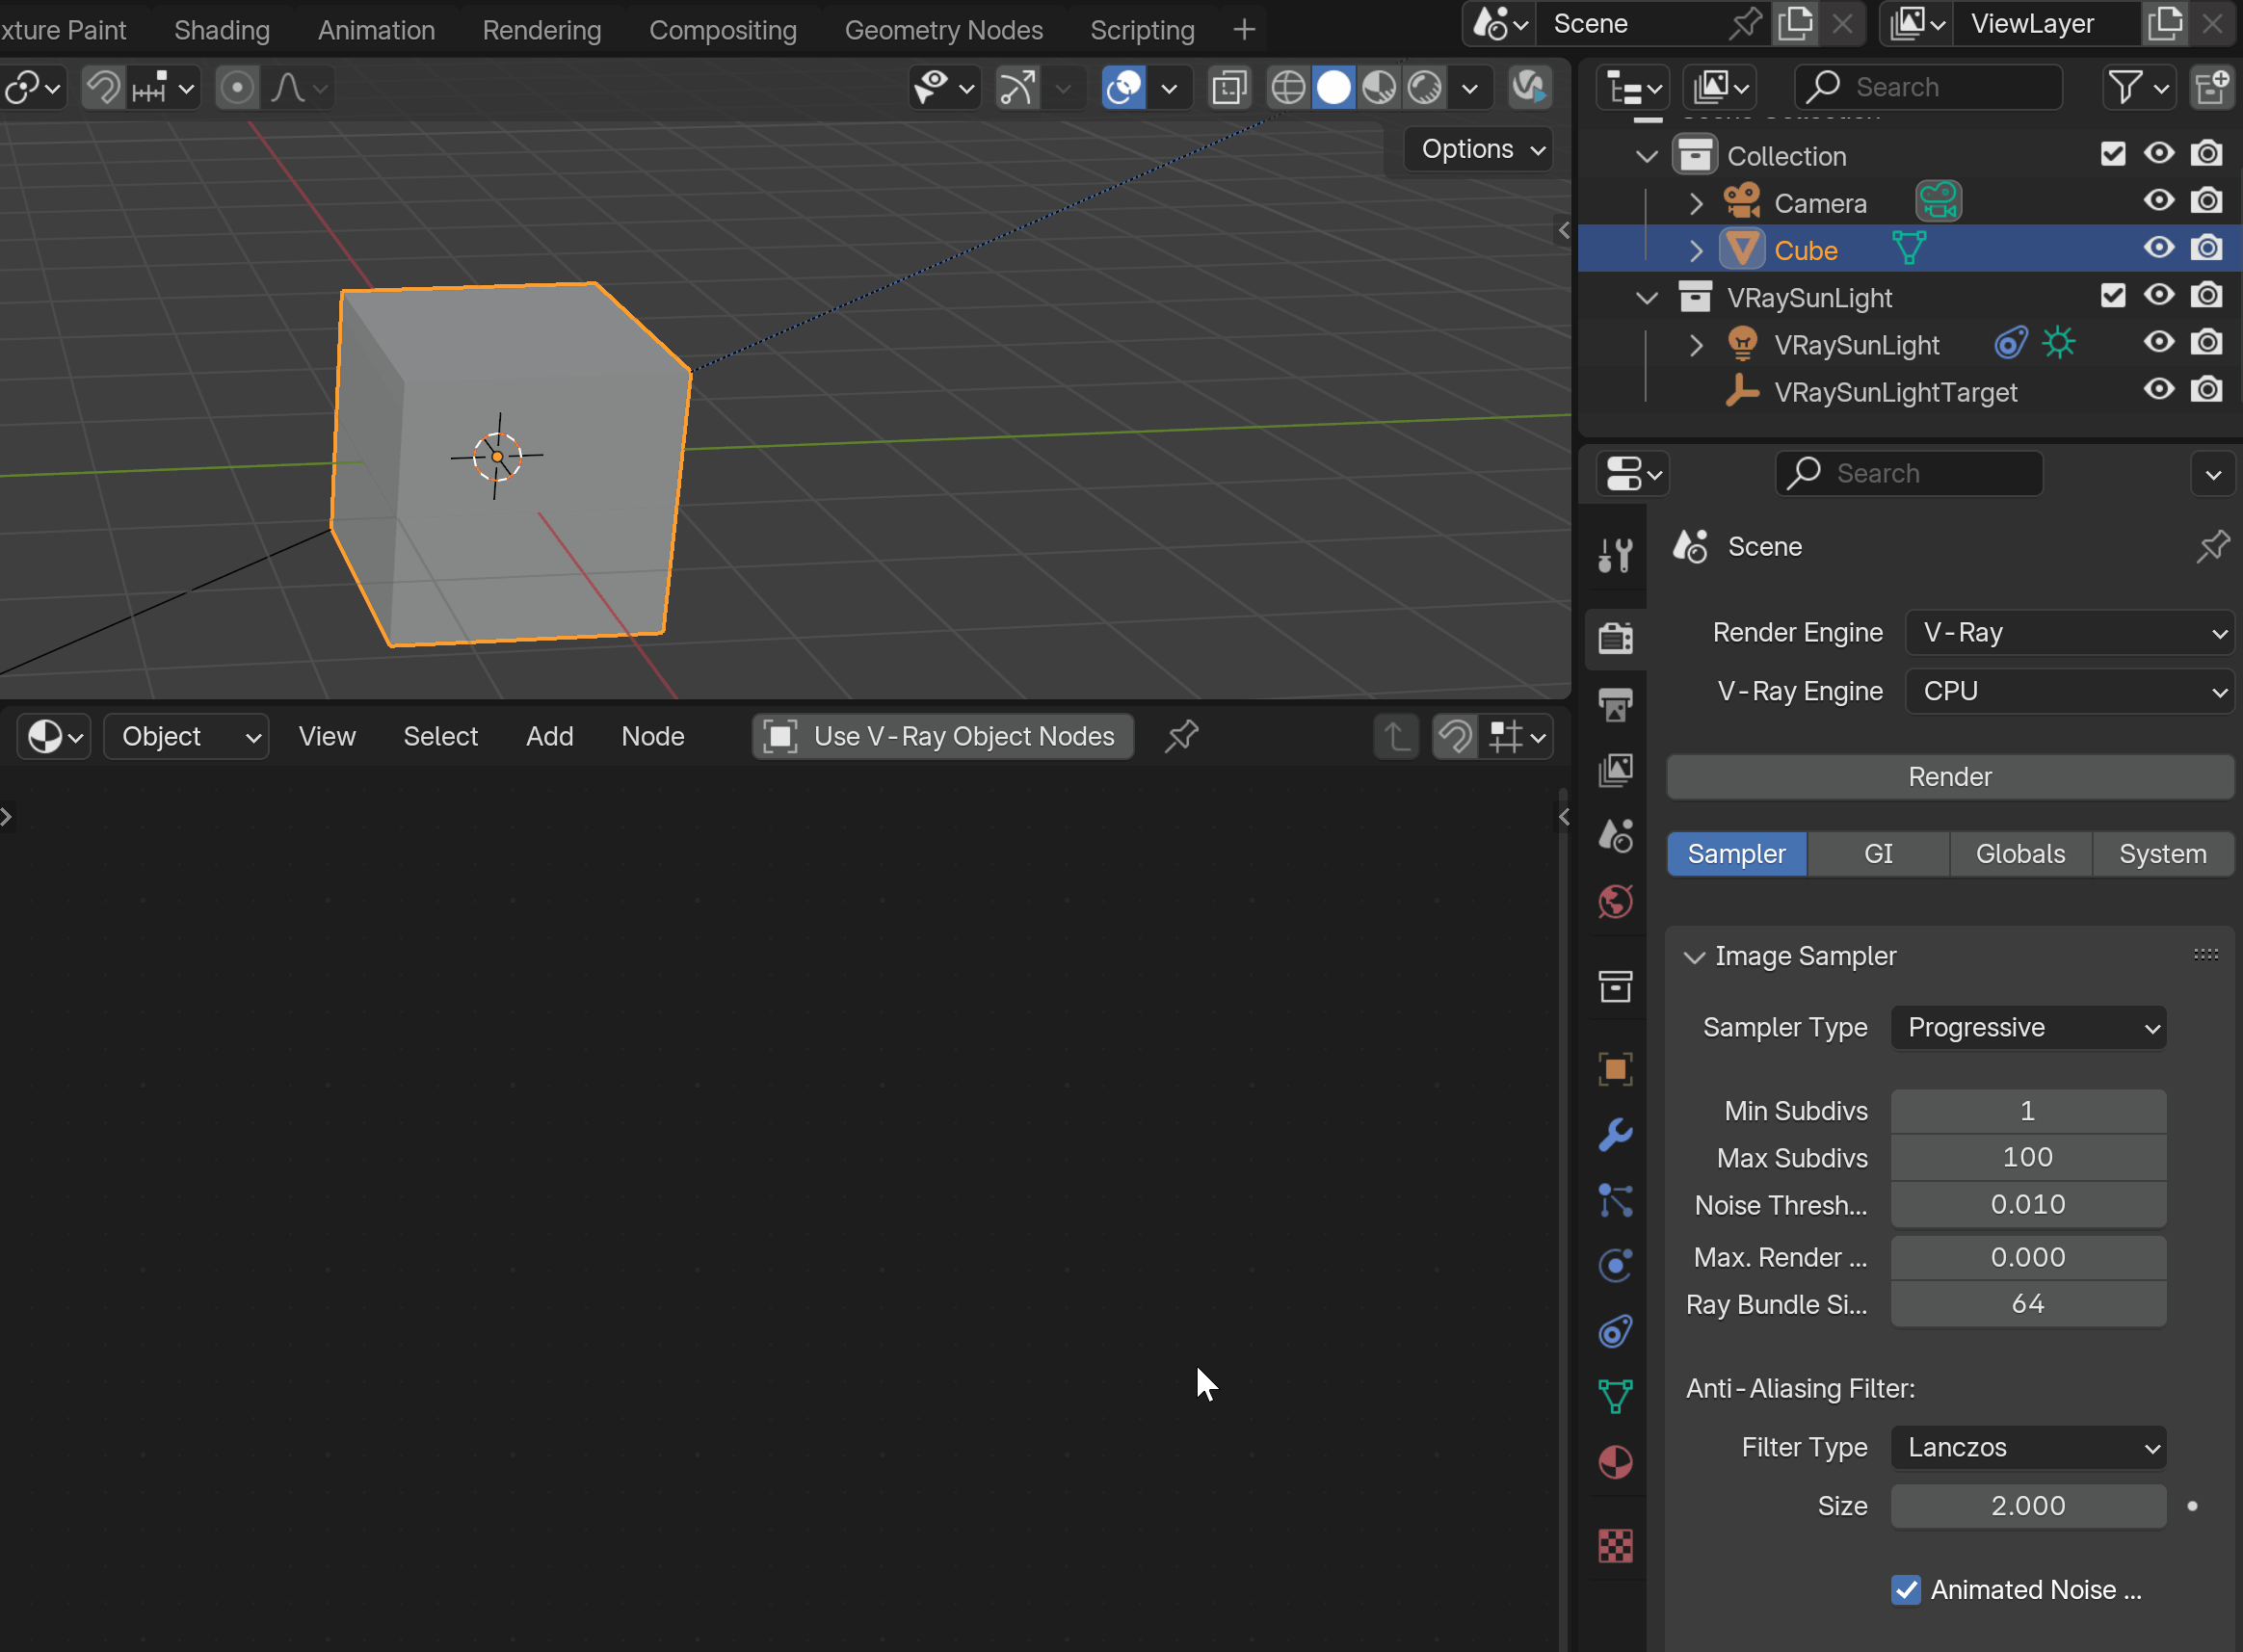Open Filter Type Lanczos dropdown
Image resolution: width=2243 pixels, height=1652 pixels.
click(x=2028, y=1447)
